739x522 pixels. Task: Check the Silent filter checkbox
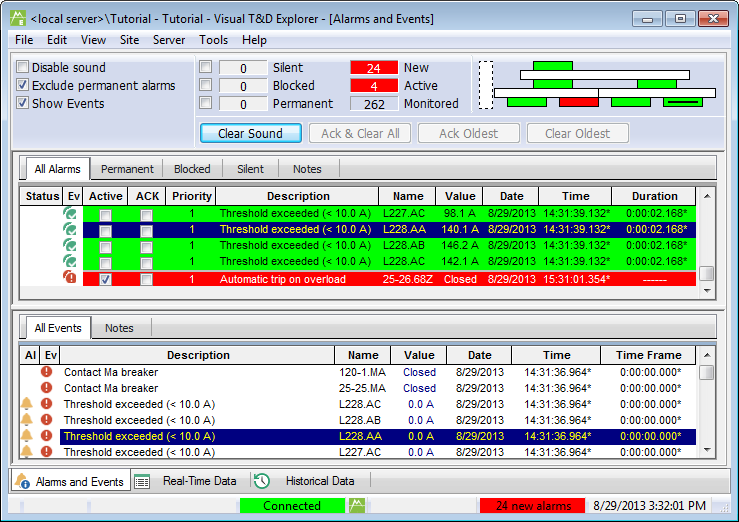[x=205, y=67]
